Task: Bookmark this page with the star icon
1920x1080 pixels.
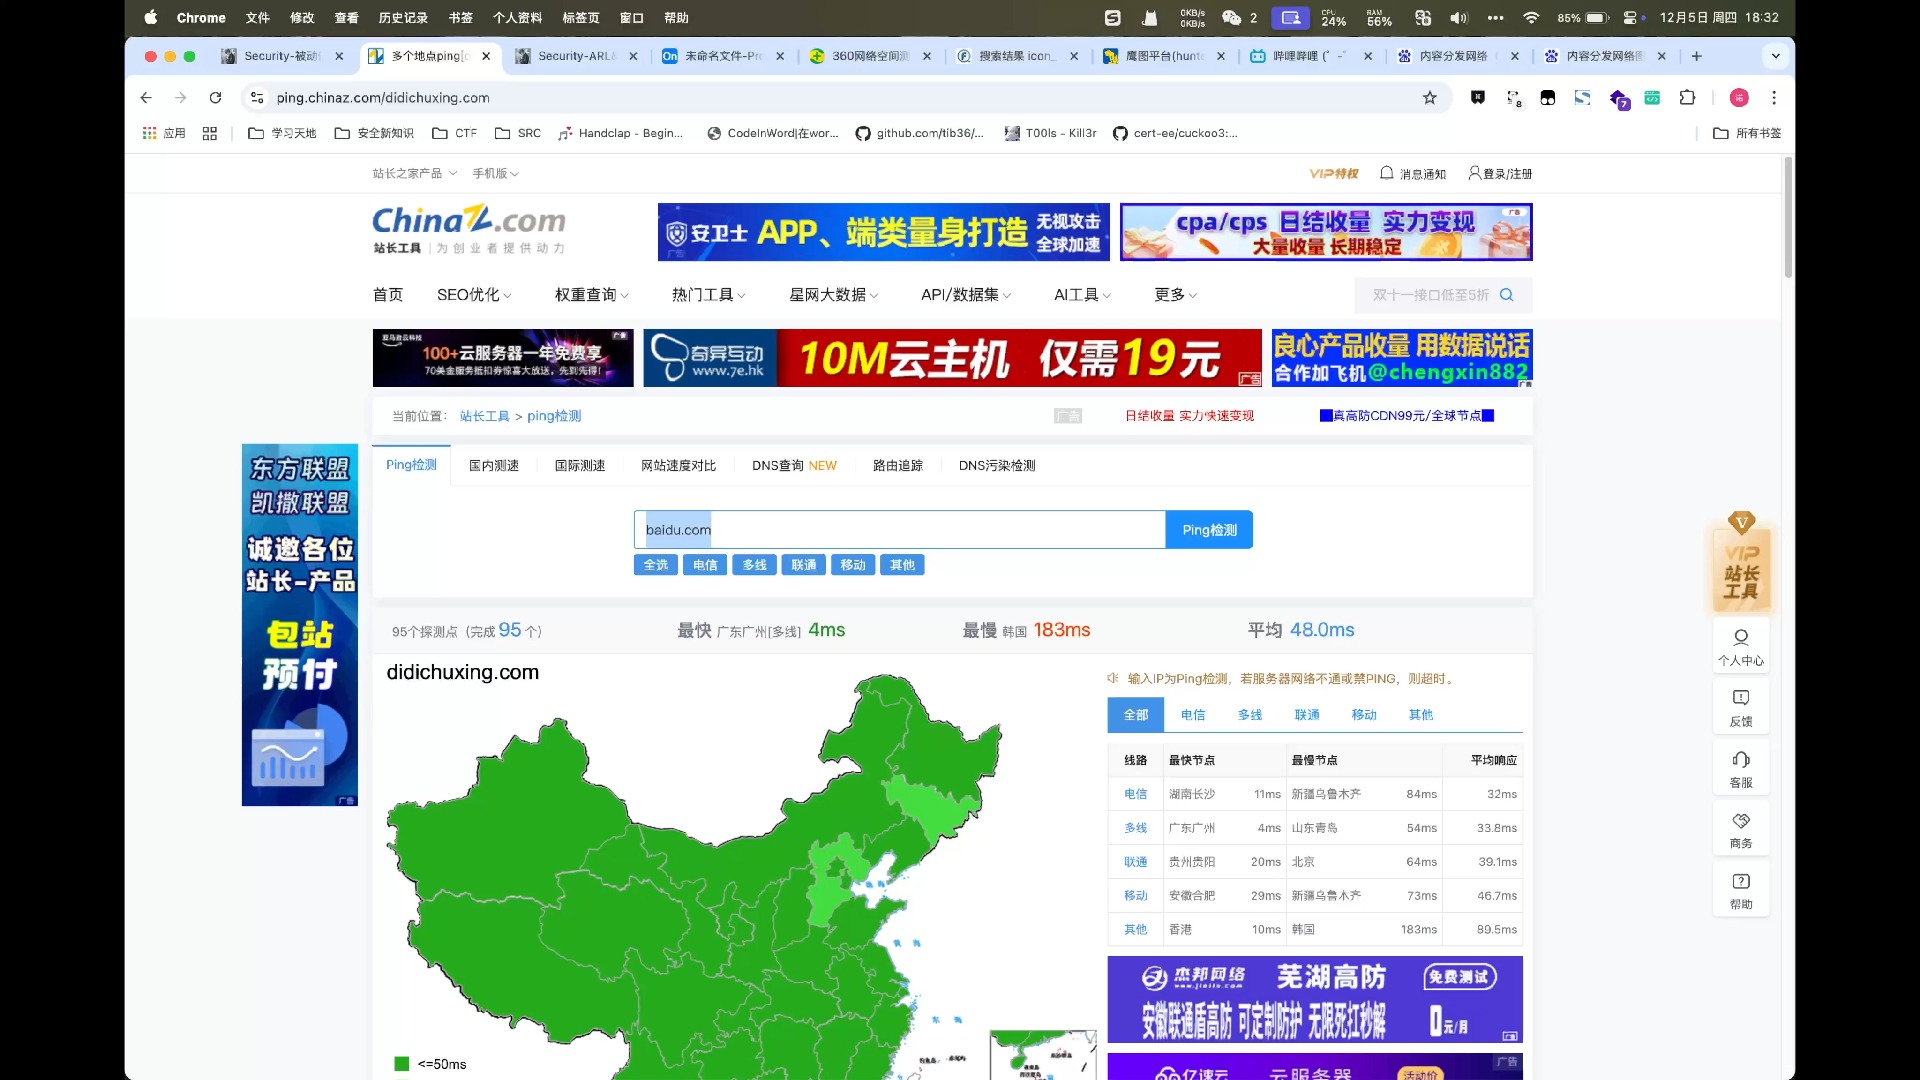Action: pyautogui.click(x=1430, y=97)
